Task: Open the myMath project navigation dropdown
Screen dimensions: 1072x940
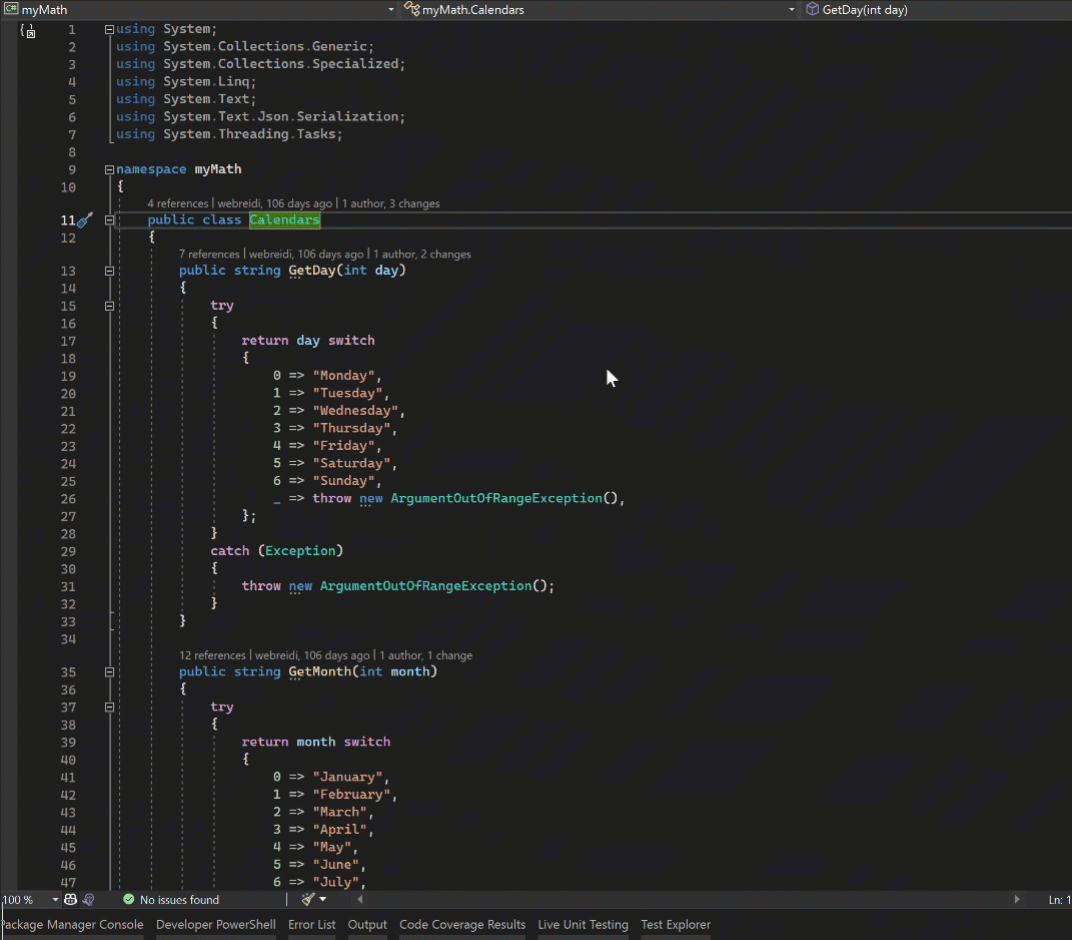Action: (x=390, y=8)
